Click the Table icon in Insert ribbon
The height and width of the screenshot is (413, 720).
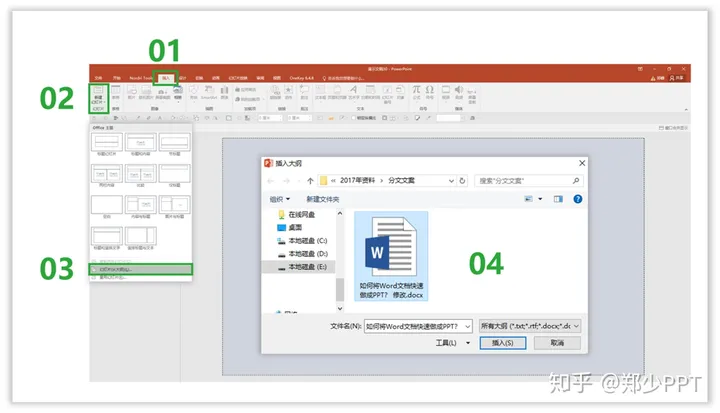tap(116, 92)
